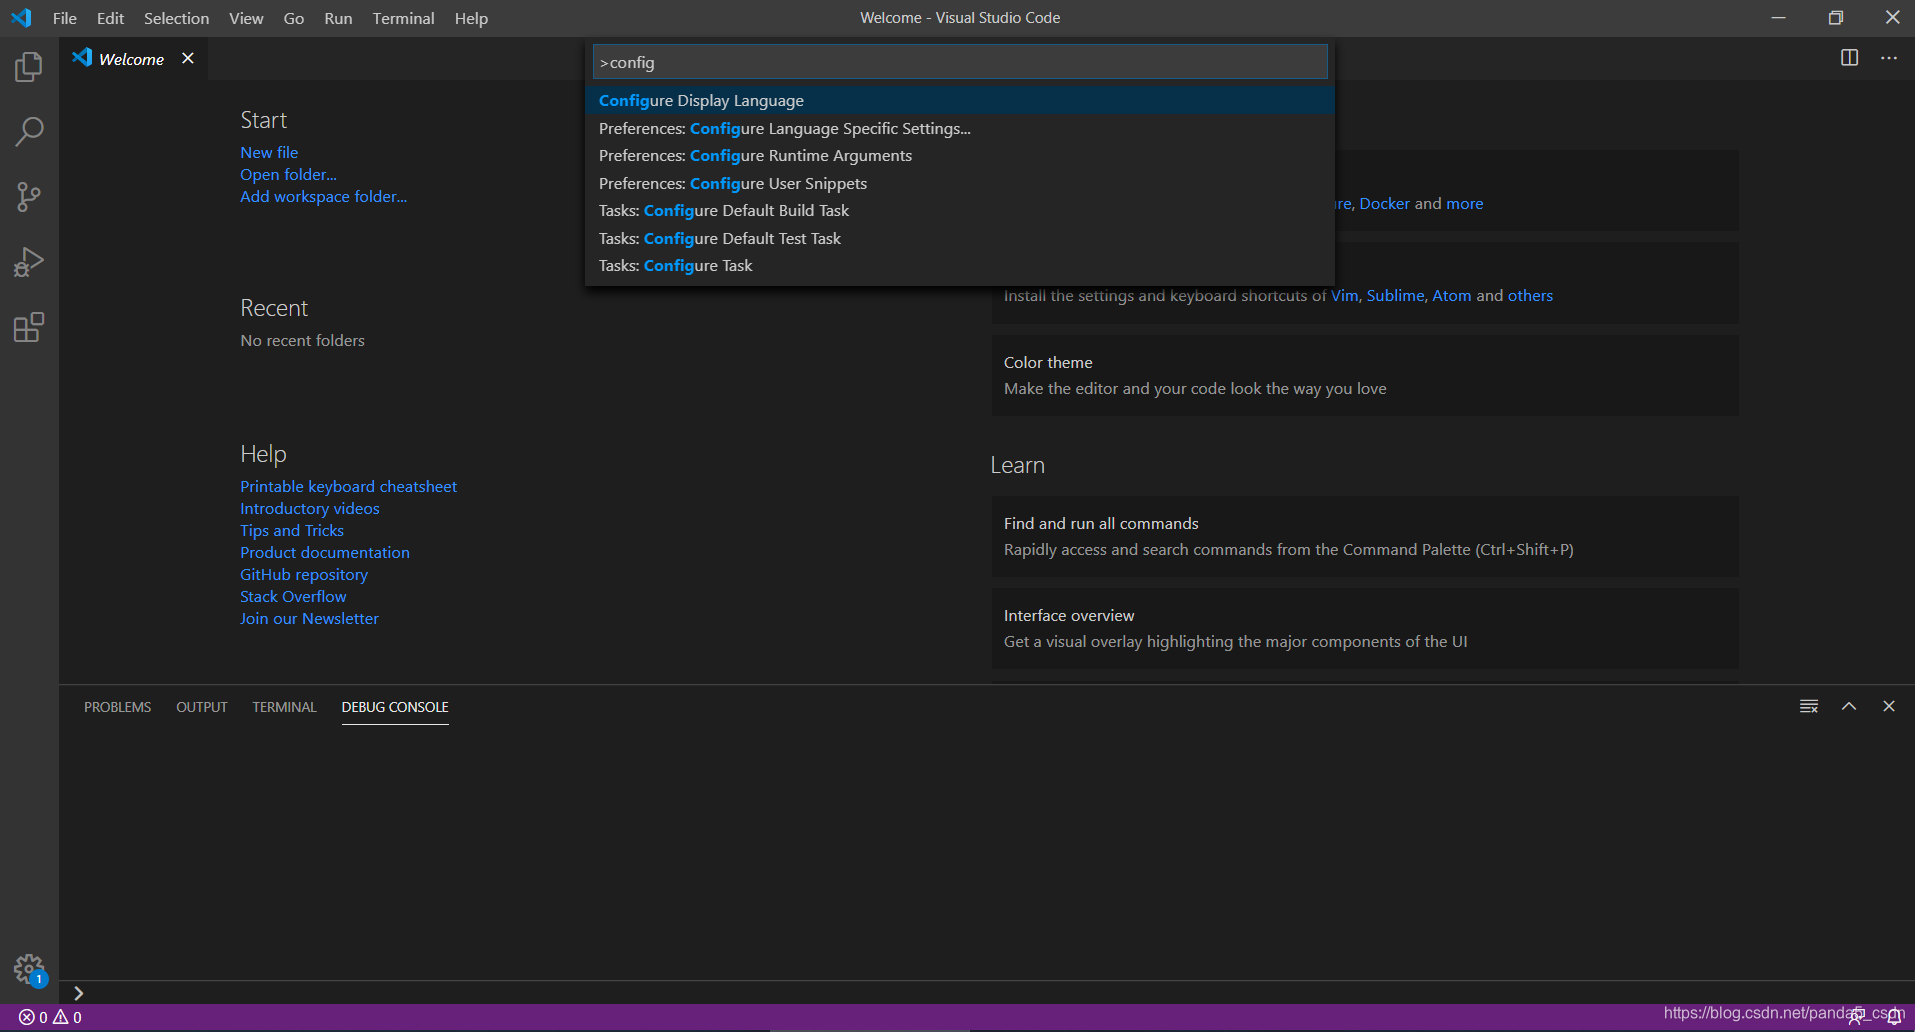Viewport: 1915px width, 1032px height.
Task: Choose Configure Display Language command
Action: point(960,100)
